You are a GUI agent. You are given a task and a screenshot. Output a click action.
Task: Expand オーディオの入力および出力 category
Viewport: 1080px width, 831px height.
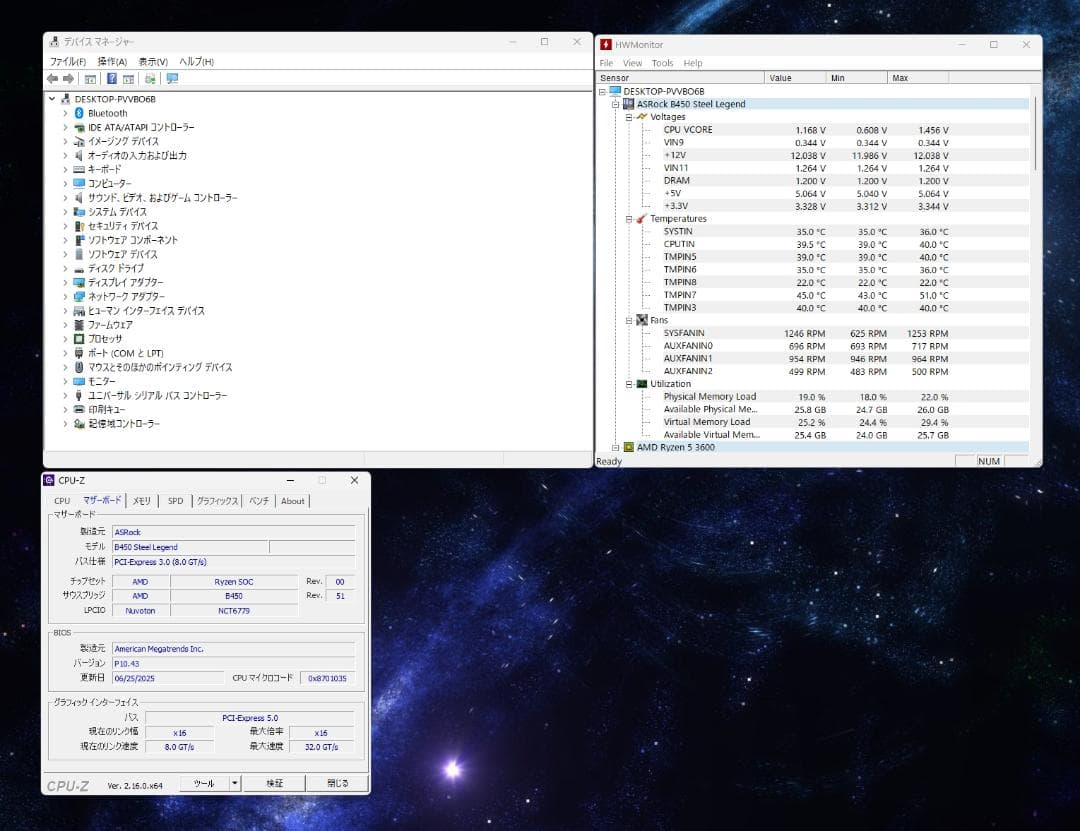65,156
